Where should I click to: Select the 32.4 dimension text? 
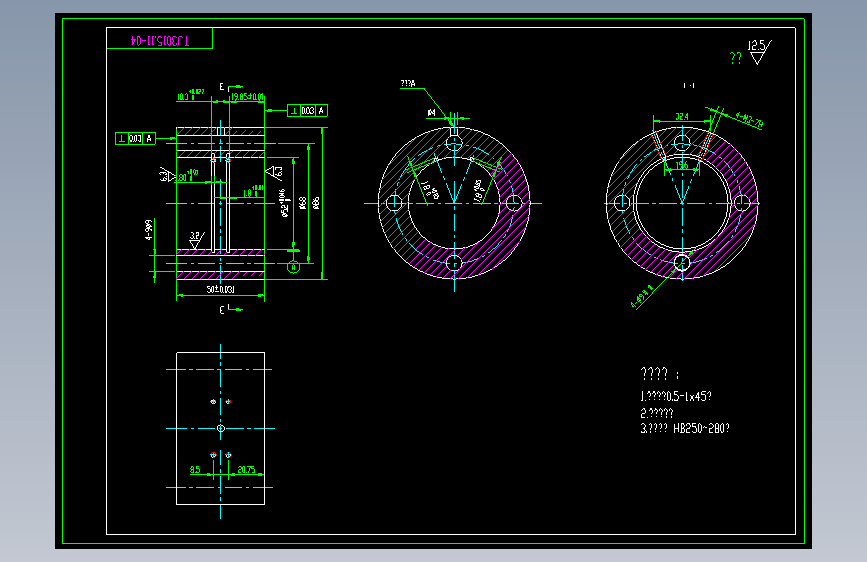pyautogui.click(x=682, y=117)
